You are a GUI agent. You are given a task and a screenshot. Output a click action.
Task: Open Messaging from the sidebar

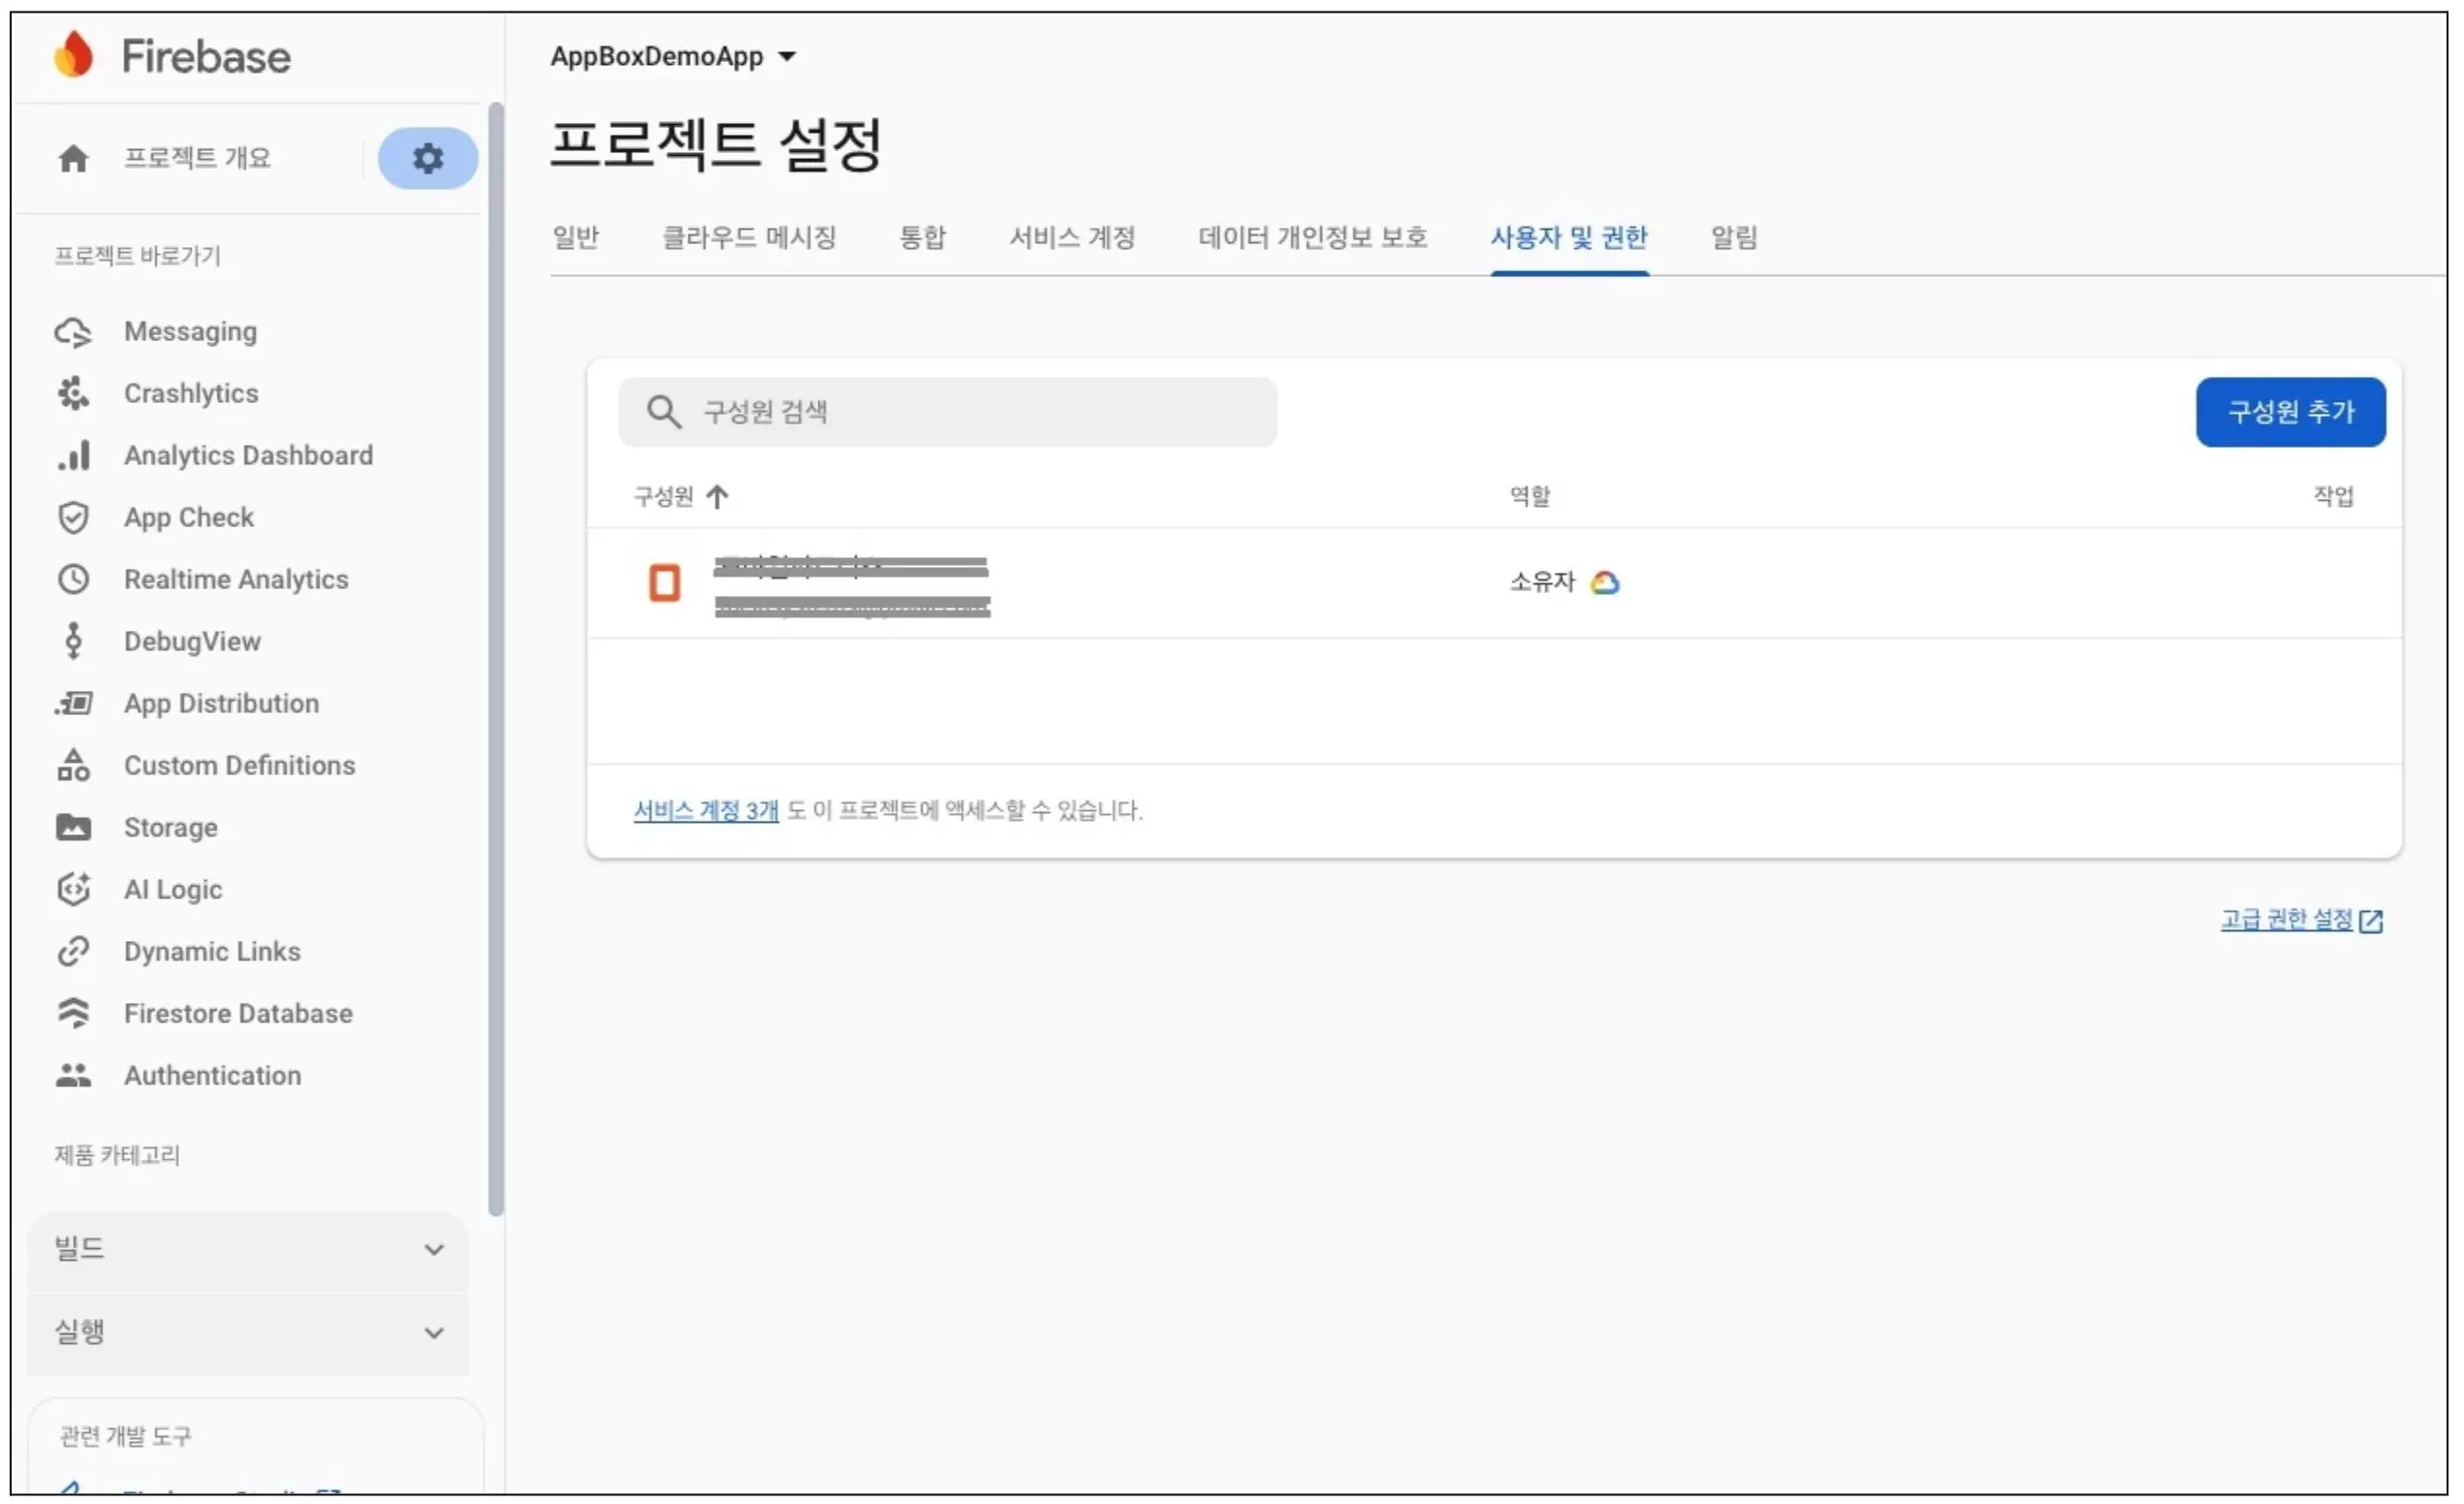[x=190, y=332]
